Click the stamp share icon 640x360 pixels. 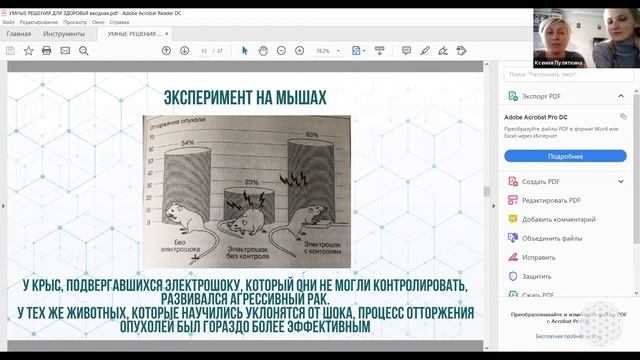[461, 51]
